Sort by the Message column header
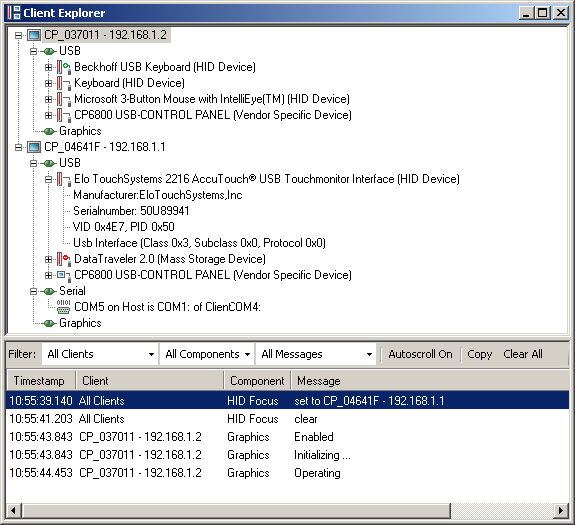This screenshot has width=575, height=525. point(430,381)
